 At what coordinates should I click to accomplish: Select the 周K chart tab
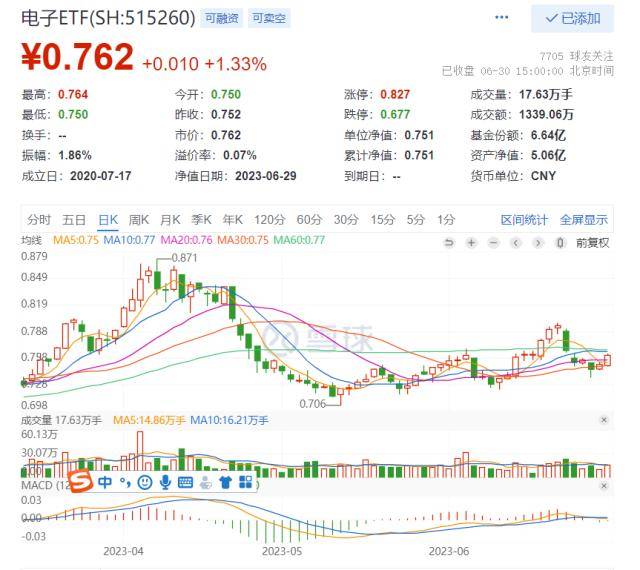tap(139, 220)
